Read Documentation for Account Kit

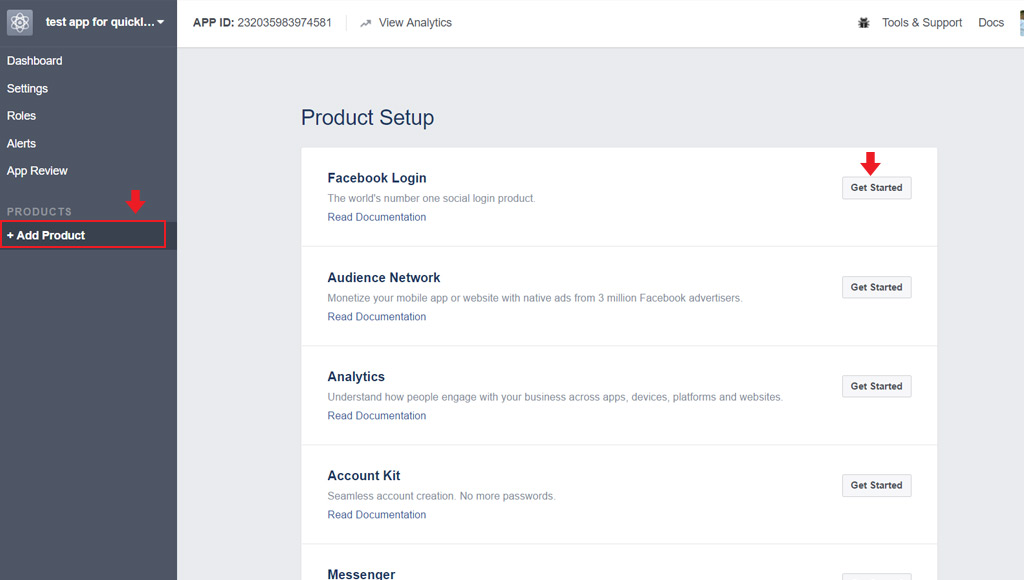tap(377, 515)
